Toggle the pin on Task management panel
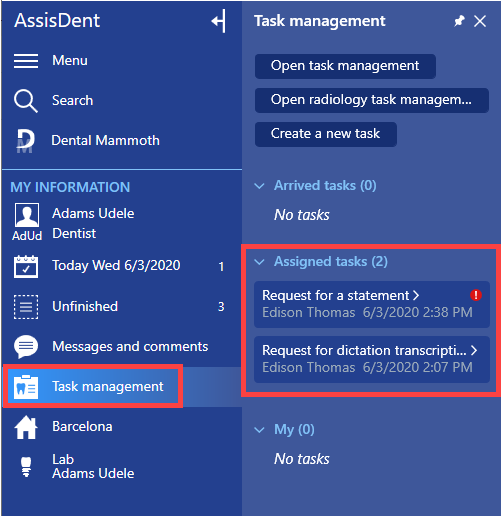501x516 pixels. (459, 21)
